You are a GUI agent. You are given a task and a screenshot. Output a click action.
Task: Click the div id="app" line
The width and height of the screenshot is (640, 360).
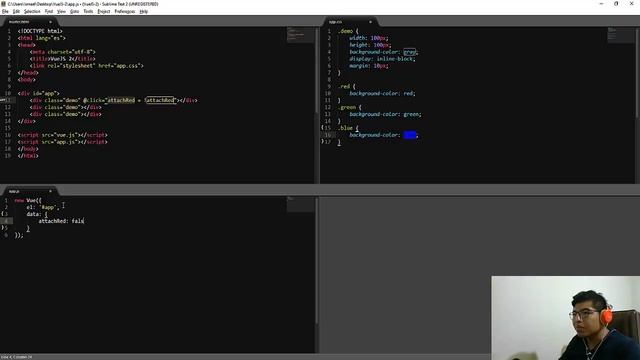pos(38,93)
